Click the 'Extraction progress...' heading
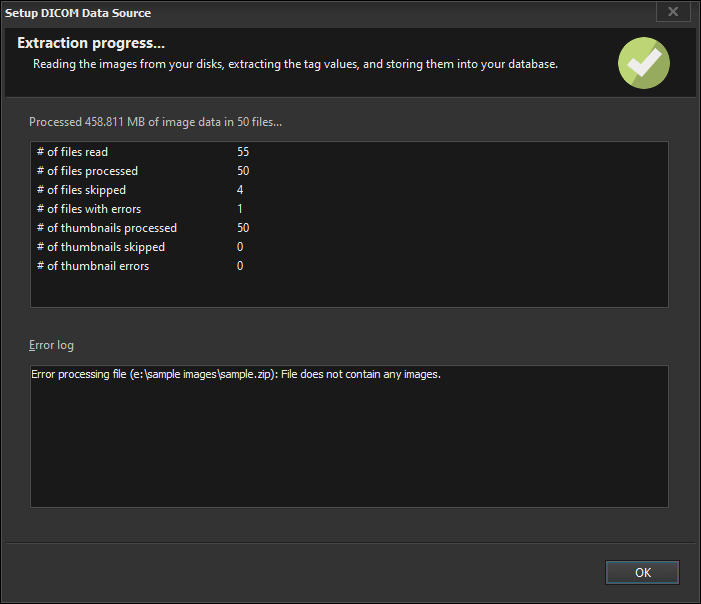The image size is (701, 604). pyautogui.click(x=91, y=44)
